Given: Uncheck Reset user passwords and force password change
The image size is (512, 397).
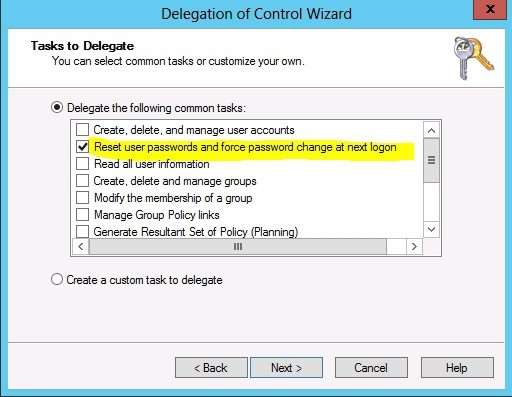Looking at the screenshot, I should click(x=82, y=147).
